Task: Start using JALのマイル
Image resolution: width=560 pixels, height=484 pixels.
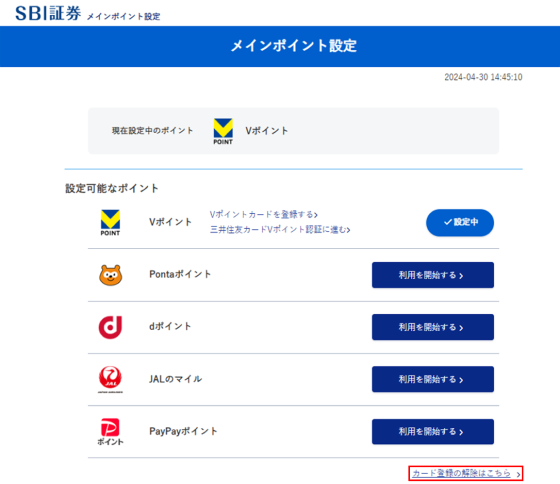Action: pos(433,379)
